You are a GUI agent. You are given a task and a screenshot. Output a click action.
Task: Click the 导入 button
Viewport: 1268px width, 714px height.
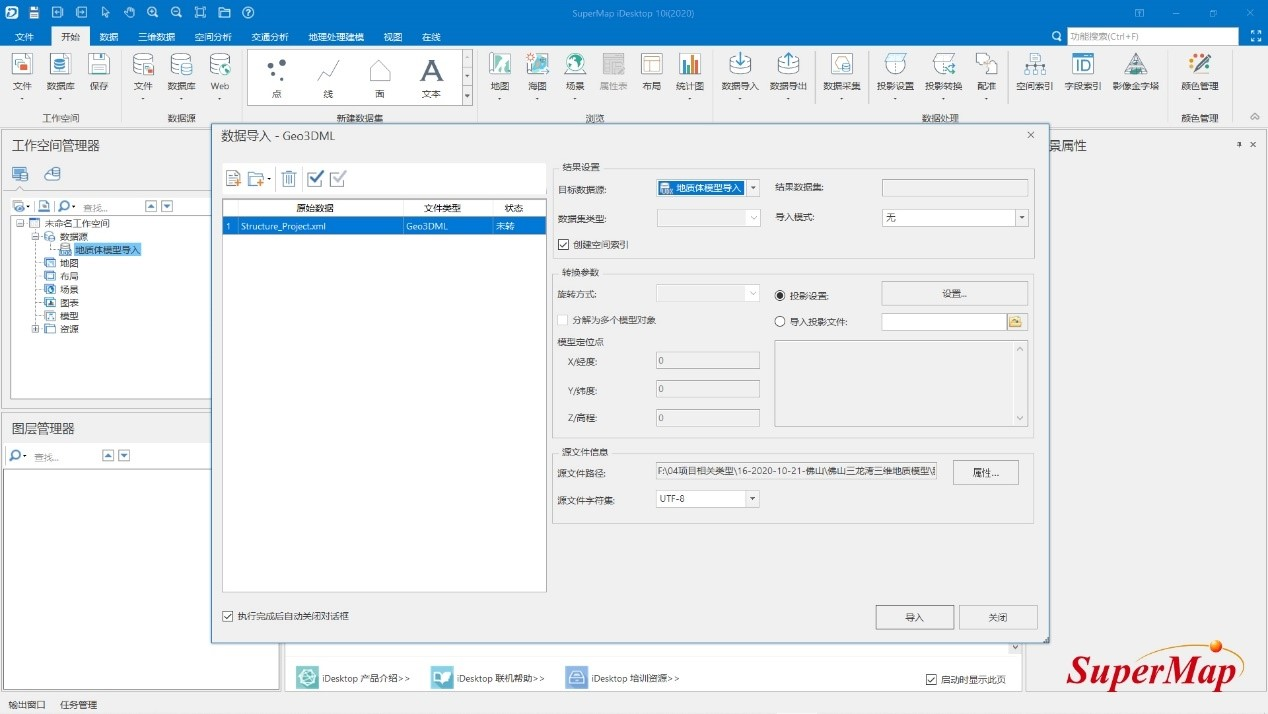coord(914,618)
